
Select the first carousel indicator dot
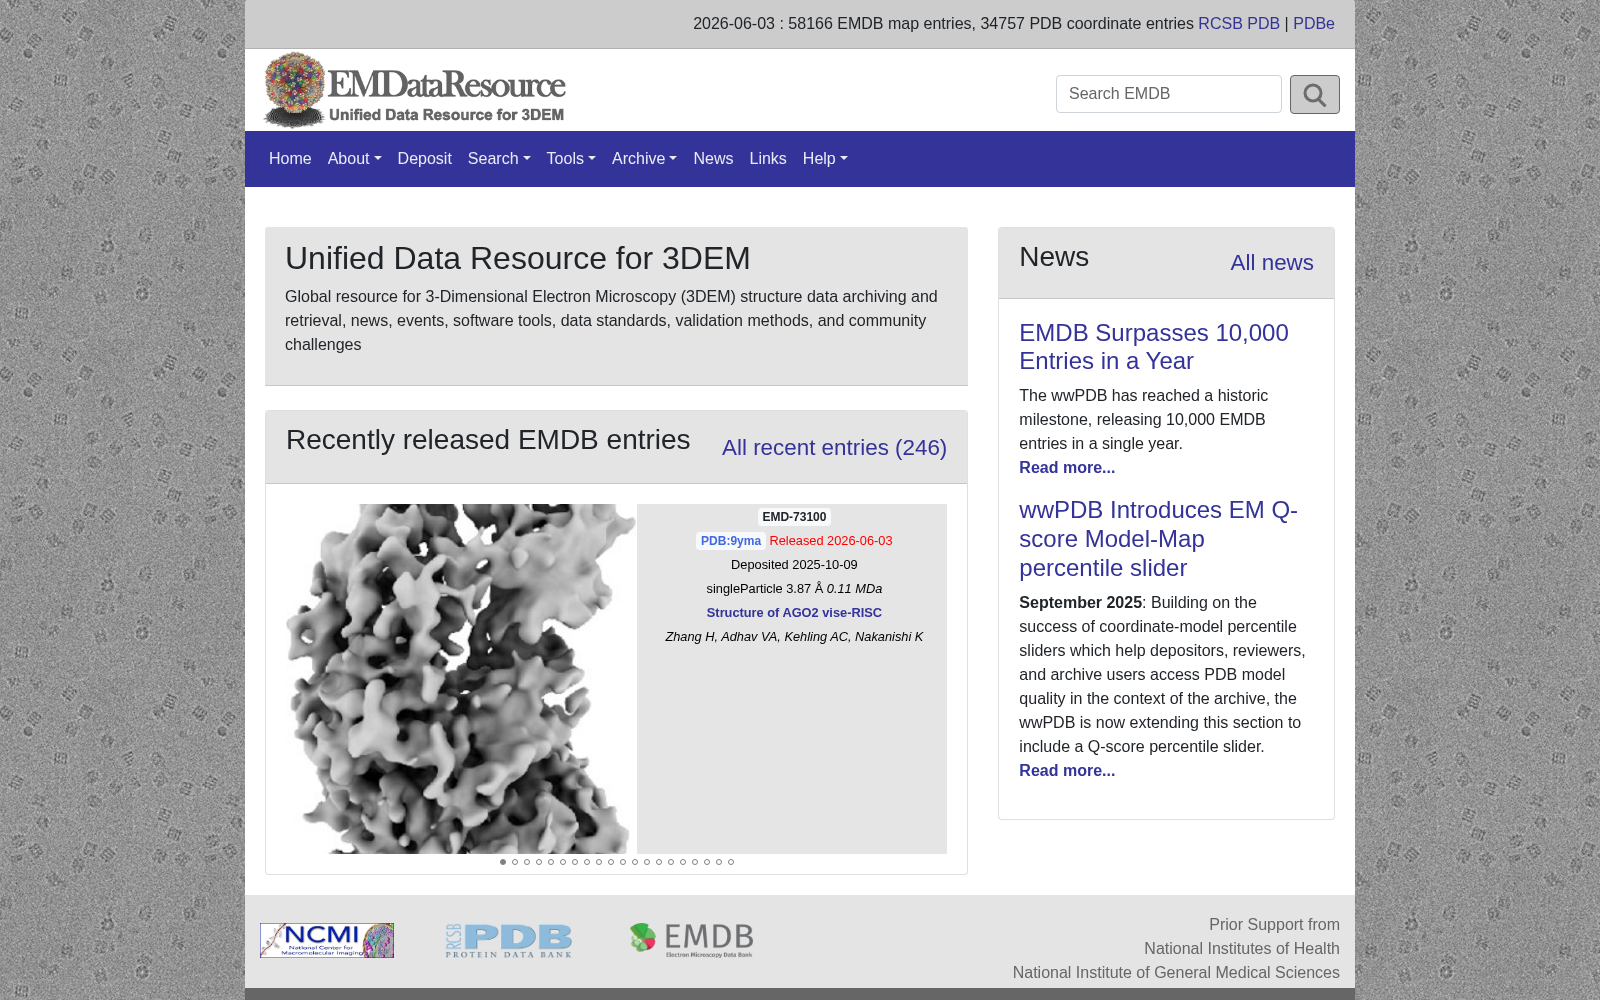point(503,862)
